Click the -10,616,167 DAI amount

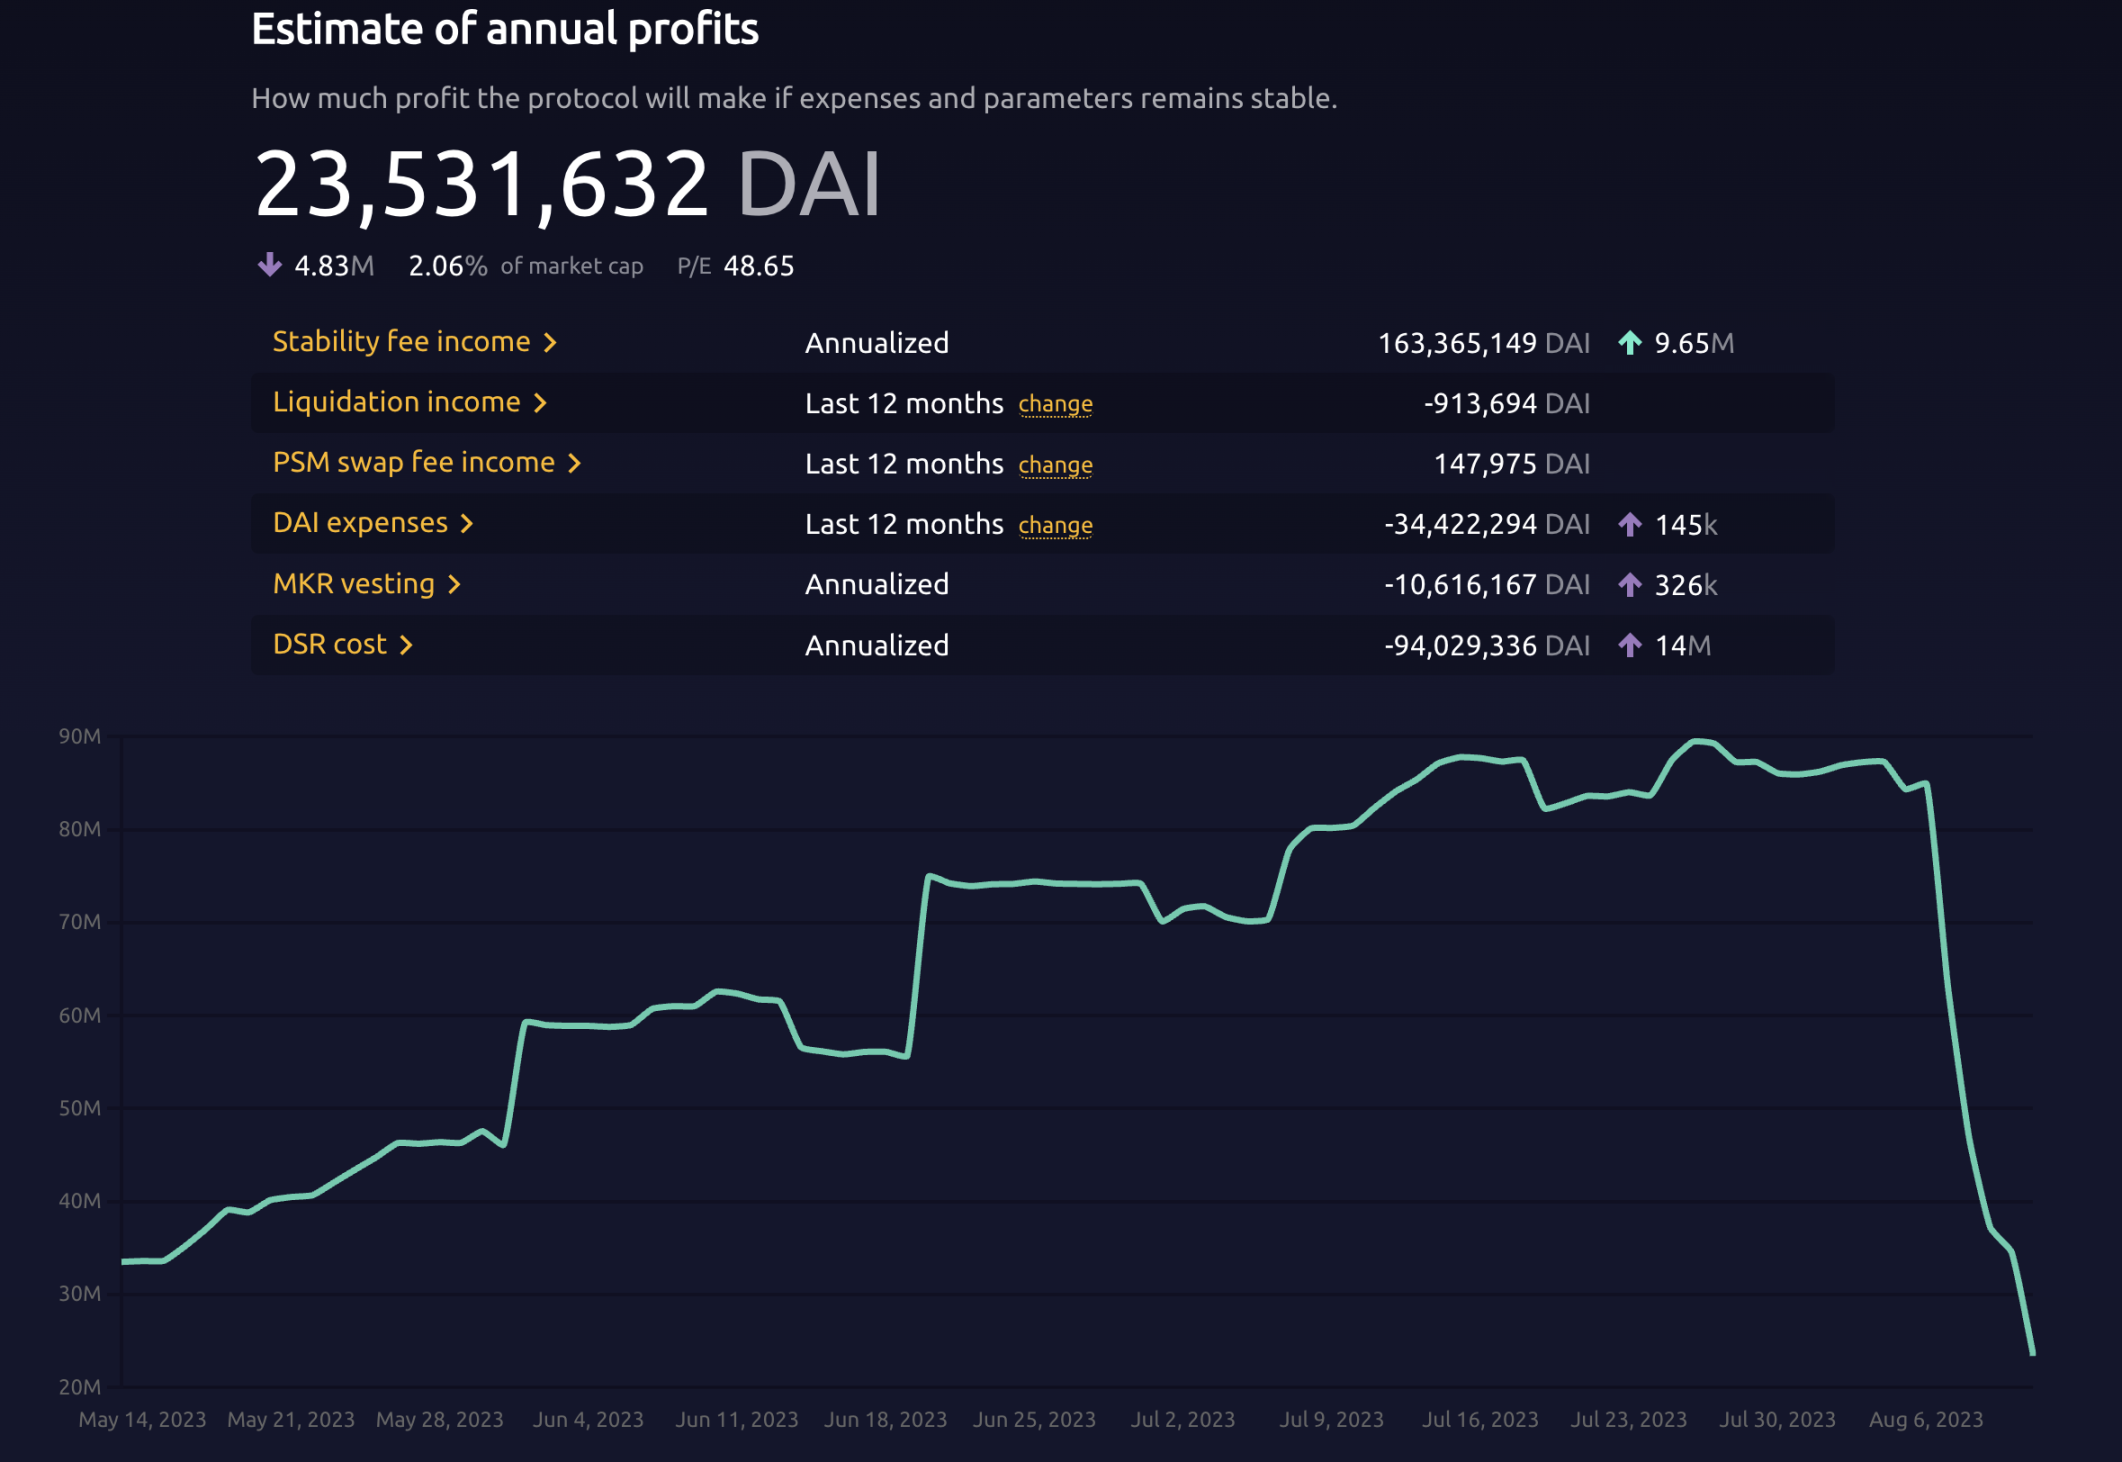(1487, 585)
